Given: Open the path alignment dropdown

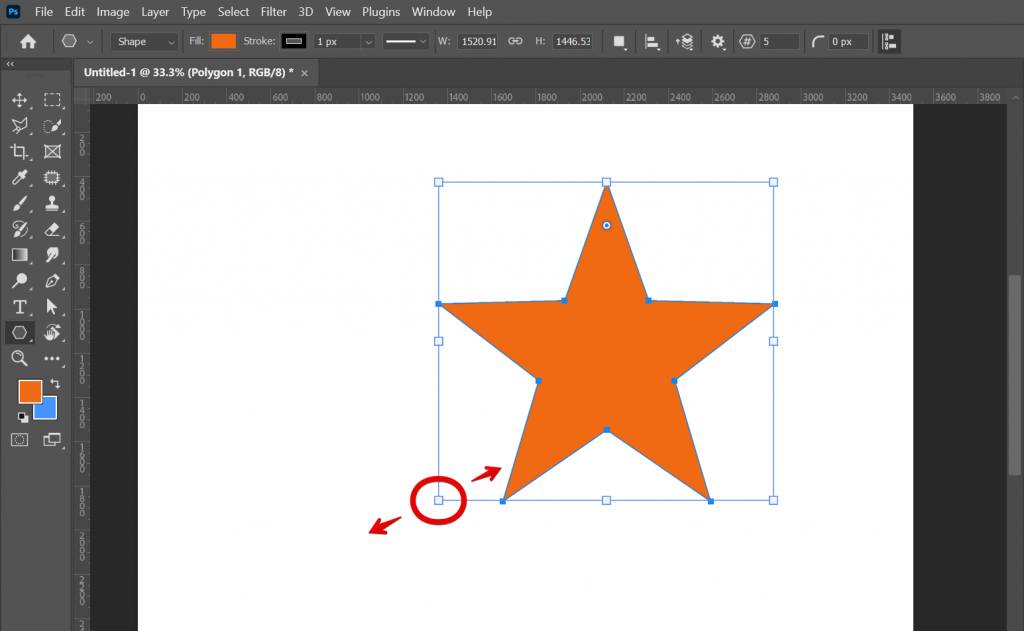Looking at the screenshot, I should pyautogui.click(x=650, y=41).
